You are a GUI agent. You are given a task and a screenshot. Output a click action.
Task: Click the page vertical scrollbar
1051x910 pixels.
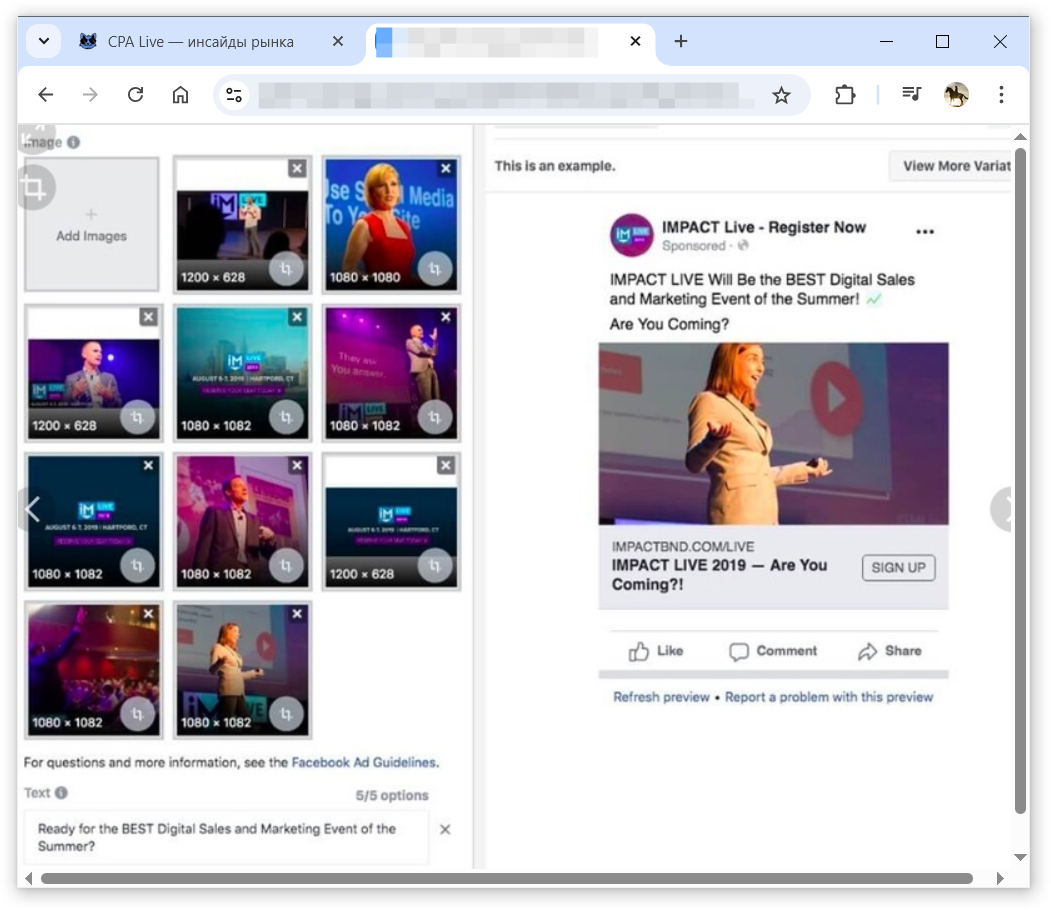[1020, 480]
